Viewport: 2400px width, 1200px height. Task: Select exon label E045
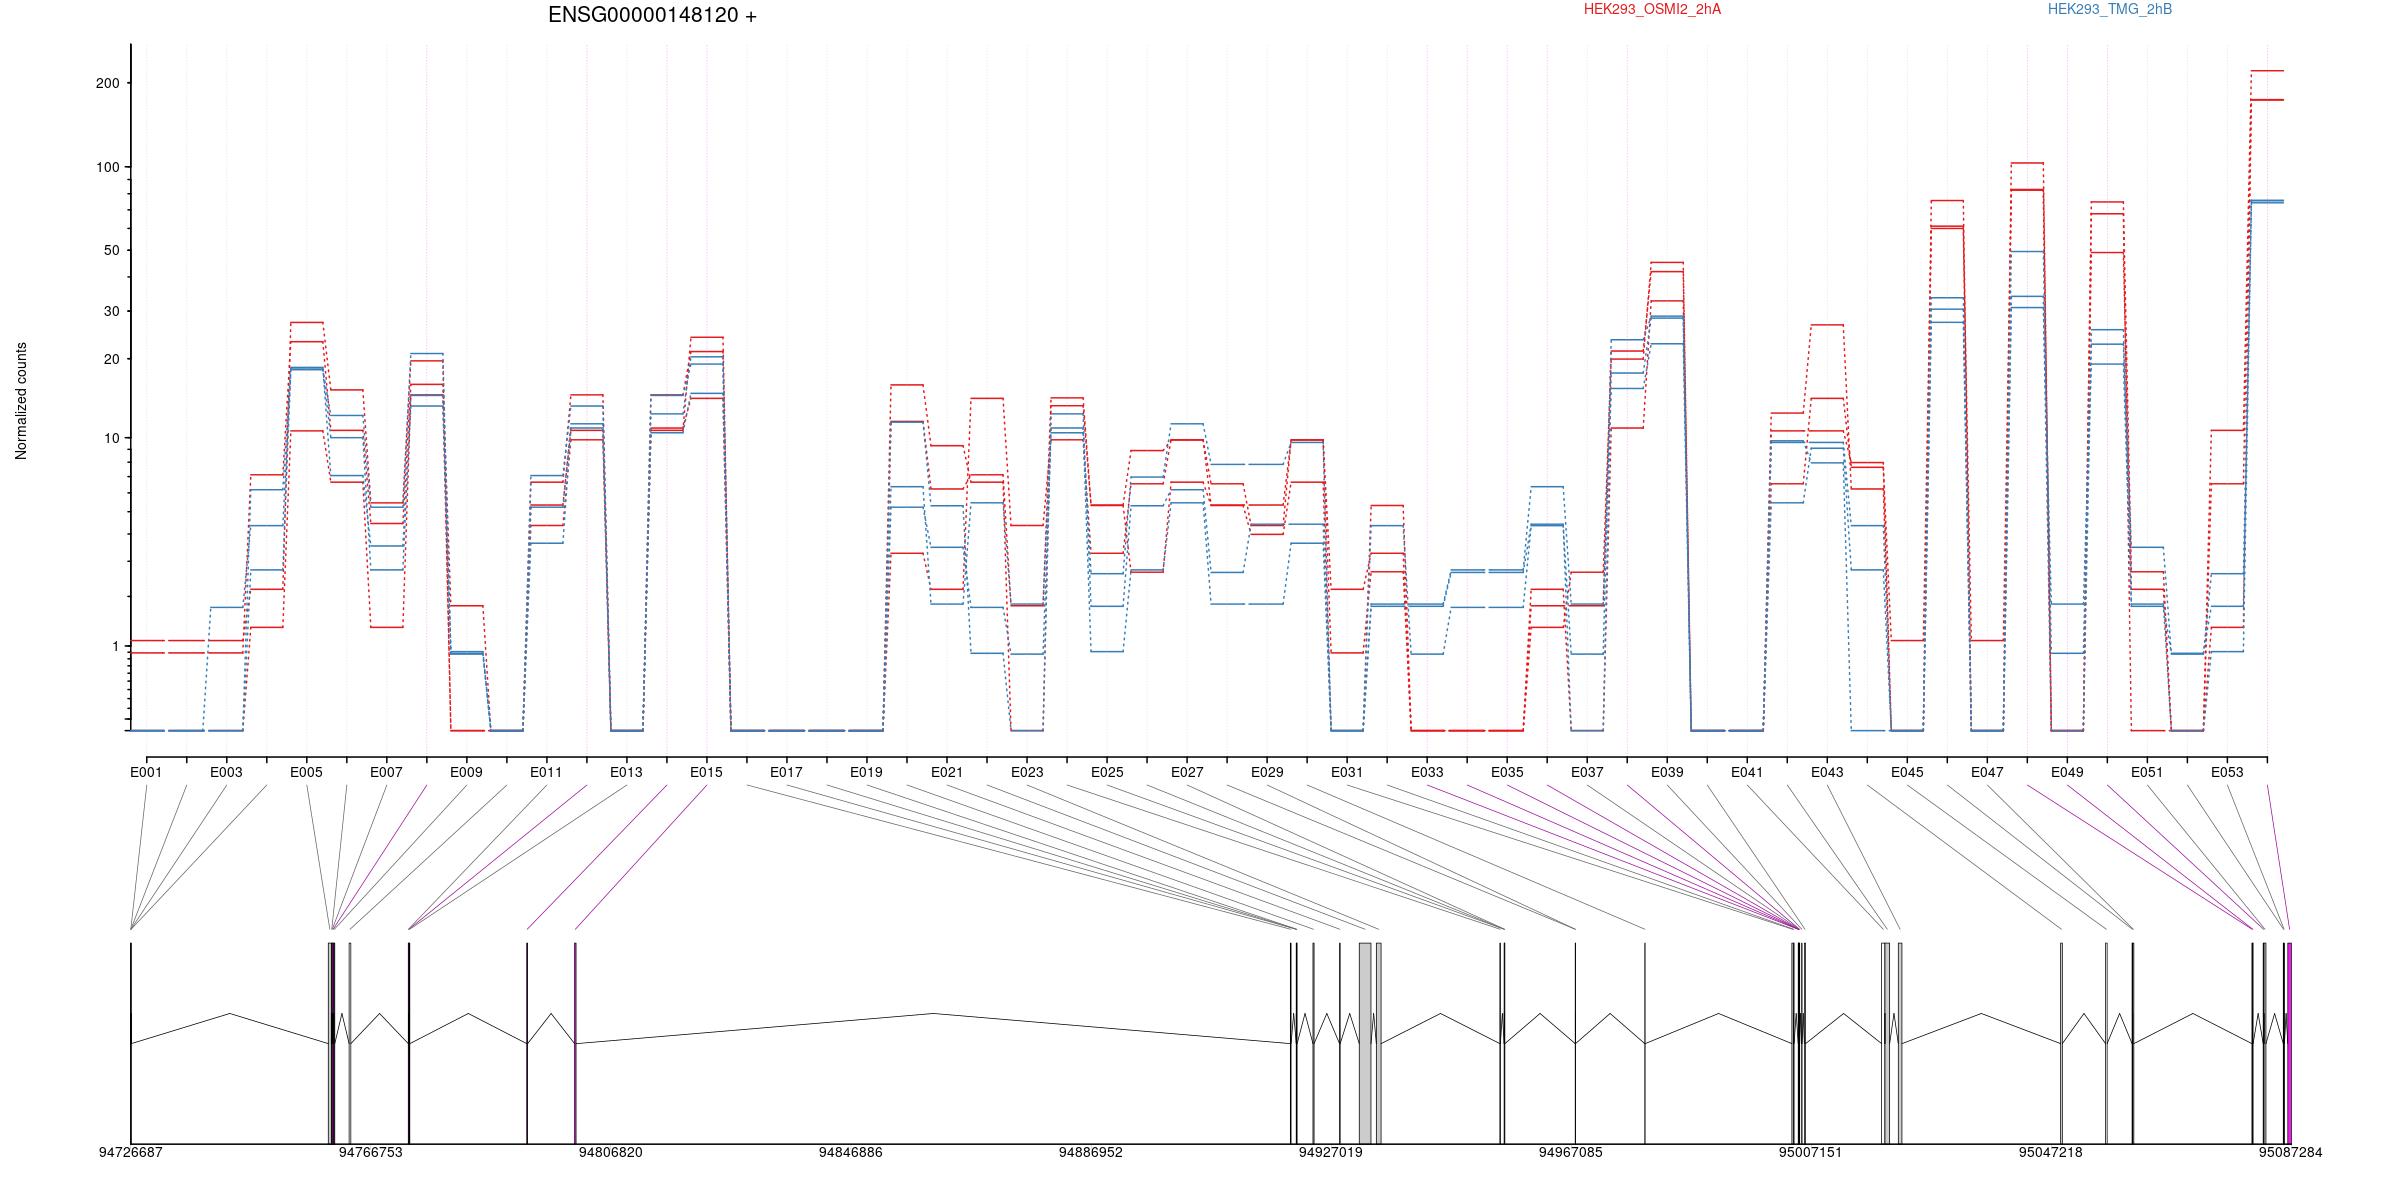(1907, 772)
